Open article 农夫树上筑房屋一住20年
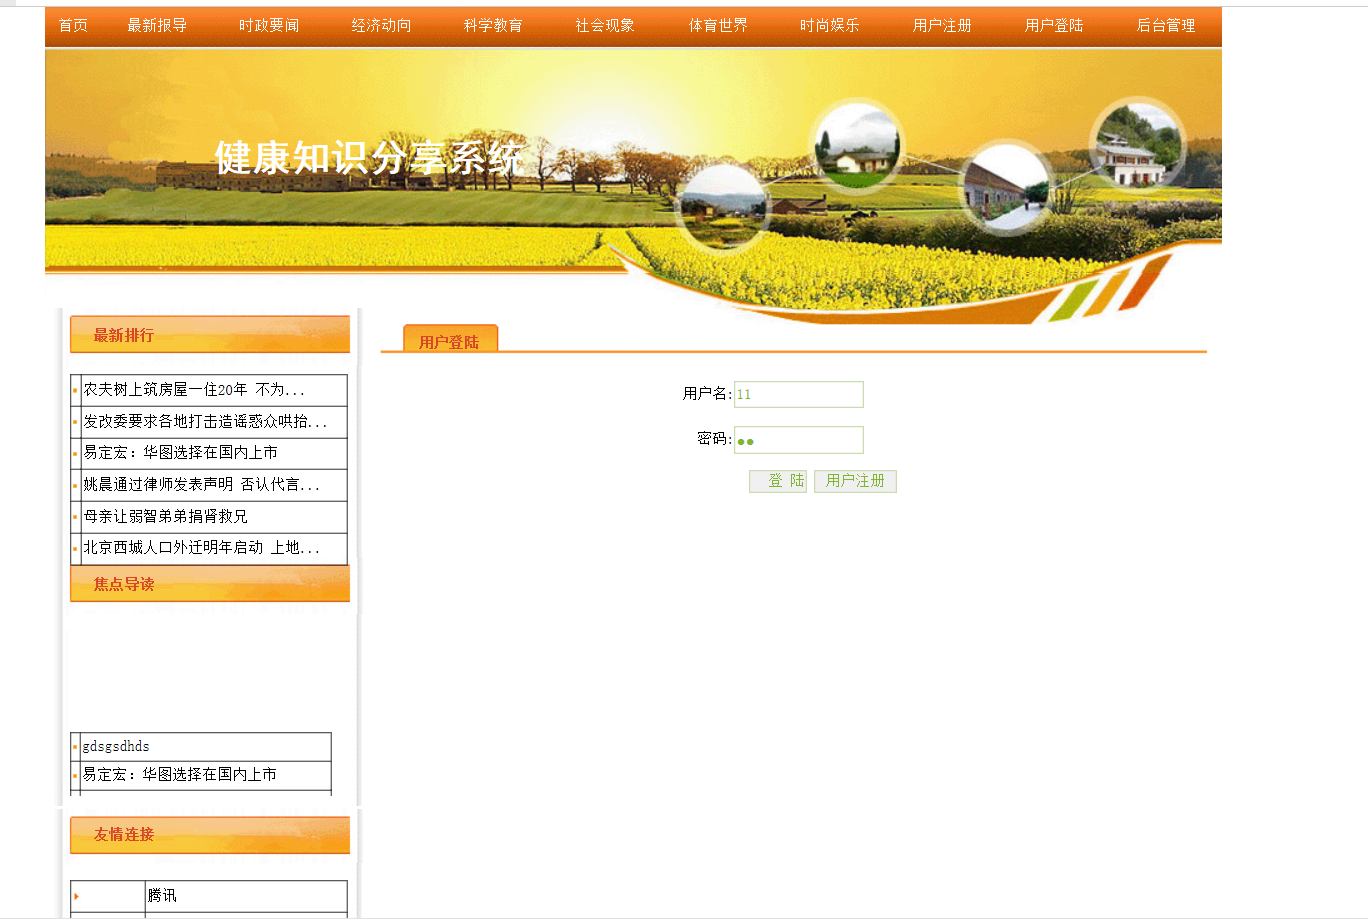1368x923 pixels. 194,390
